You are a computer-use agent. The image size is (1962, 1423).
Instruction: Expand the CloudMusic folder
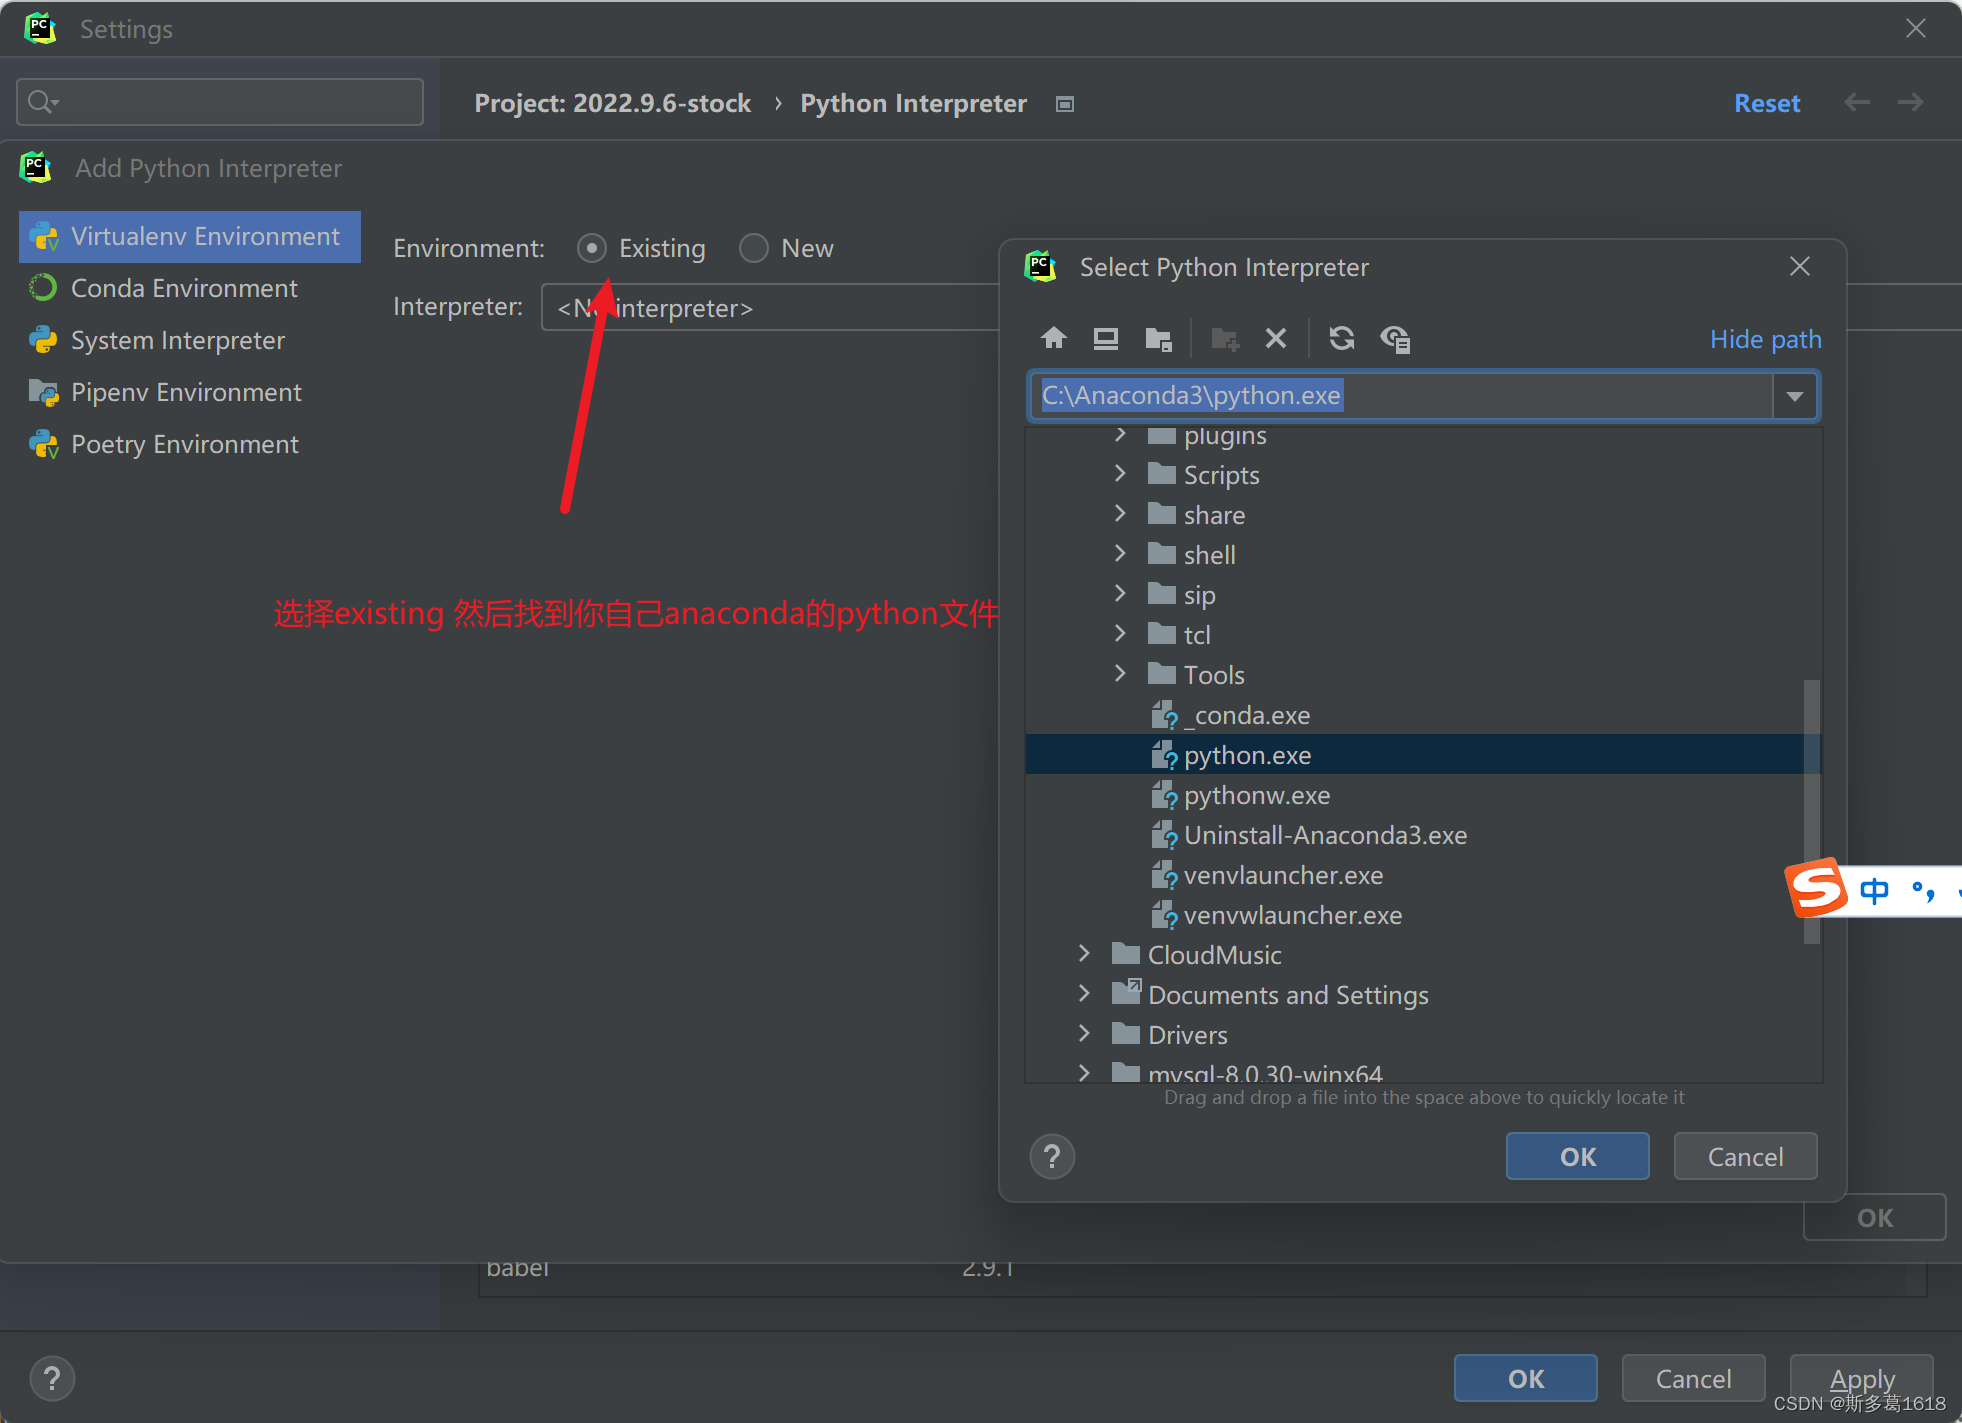click(x=1084, y=954)
